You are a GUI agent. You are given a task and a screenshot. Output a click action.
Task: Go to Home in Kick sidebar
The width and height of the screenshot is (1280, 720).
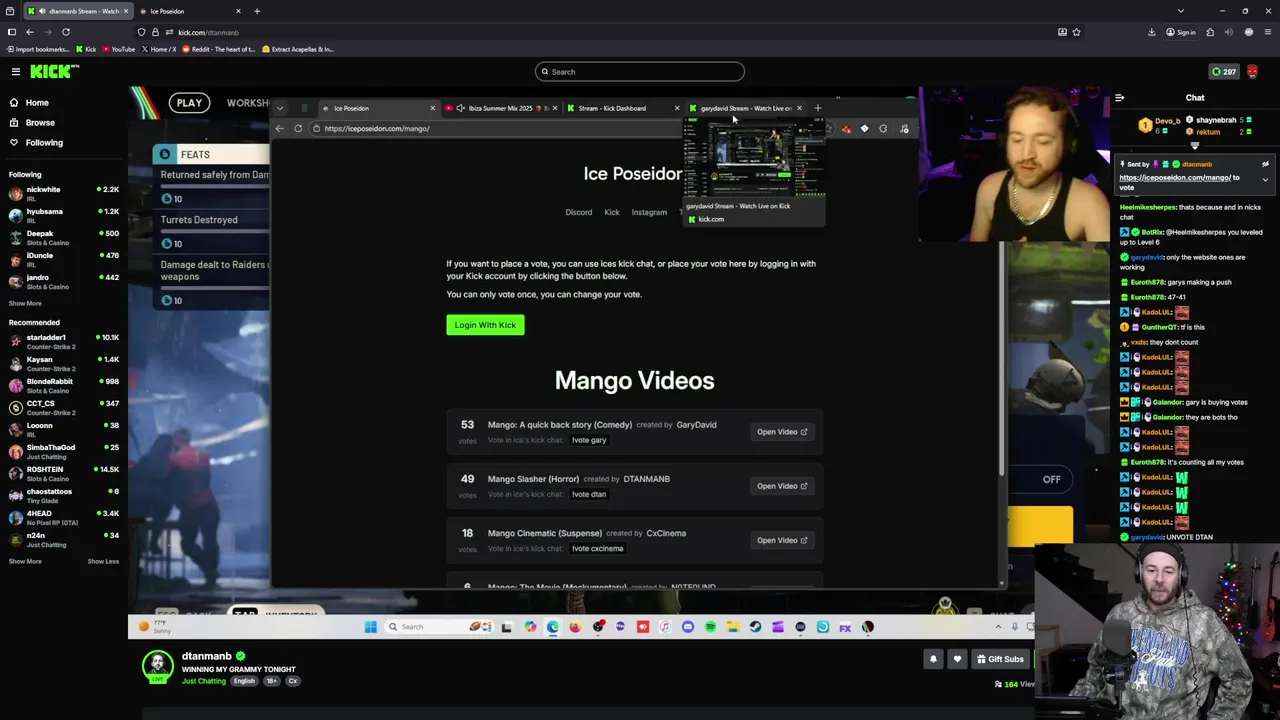point(37,102)
